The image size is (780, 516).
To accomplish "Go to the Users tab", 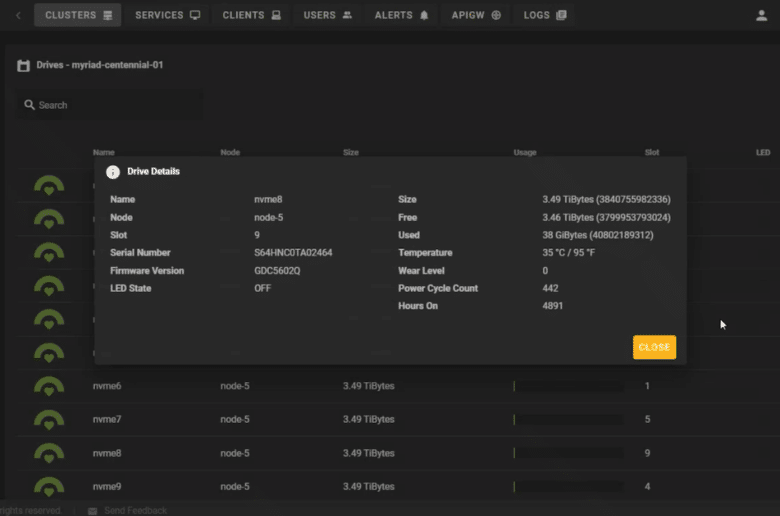I will (327, 15).
